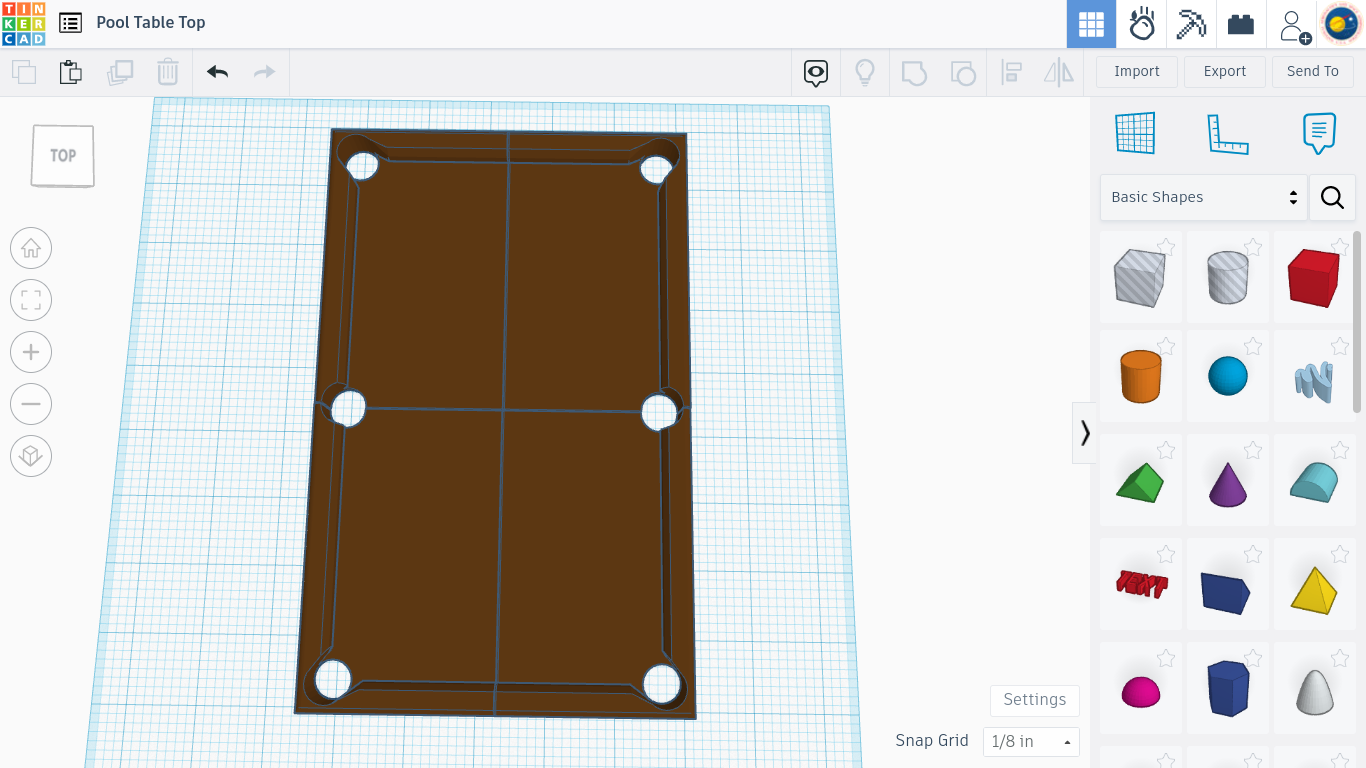1366x768 pixels.
Task: Open the Tinkercad home logo
Action: 23,22
